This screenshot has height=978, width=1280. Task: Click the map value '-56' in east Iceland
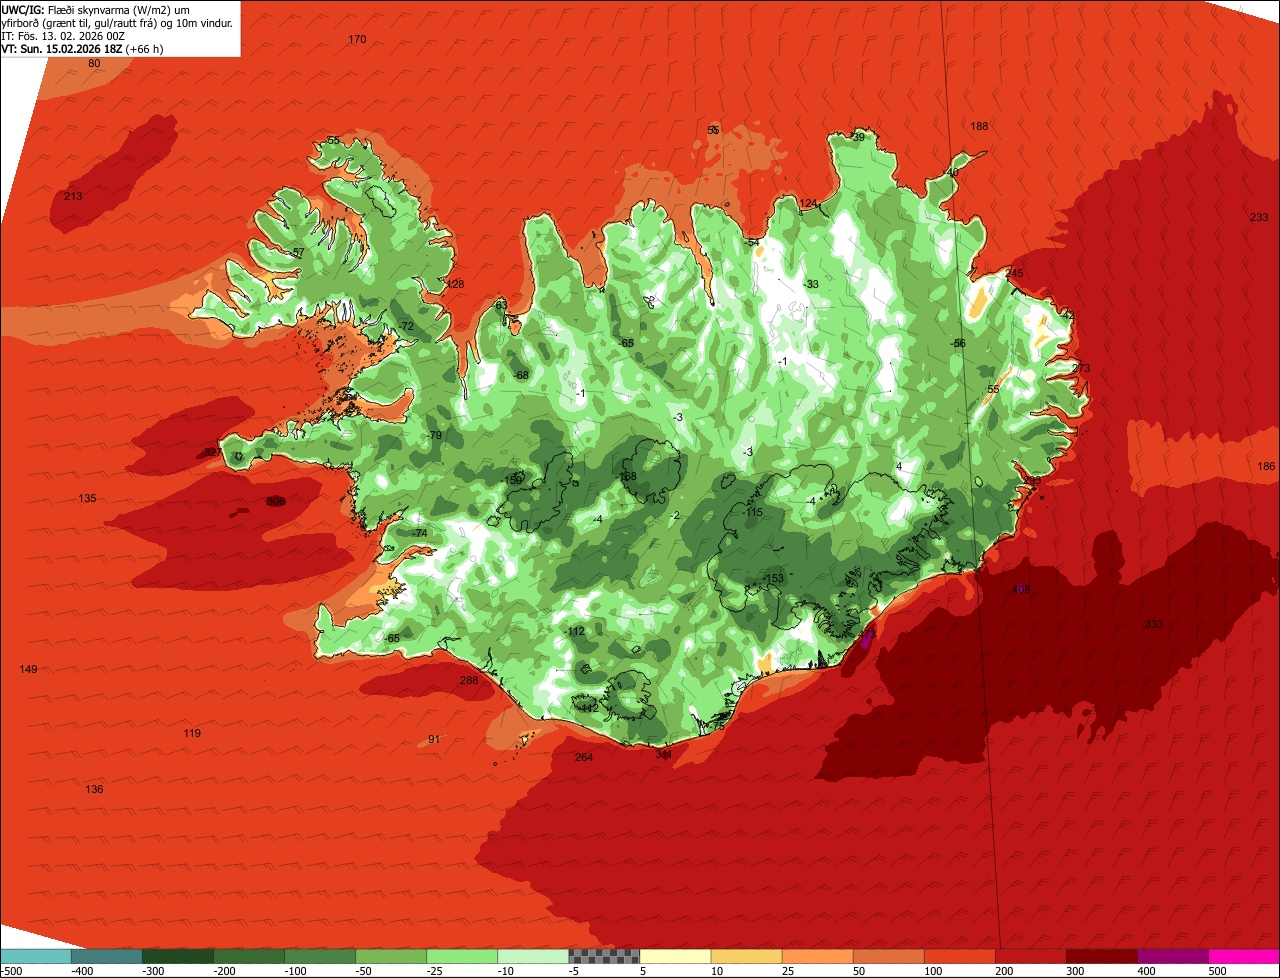coord(958,343)
